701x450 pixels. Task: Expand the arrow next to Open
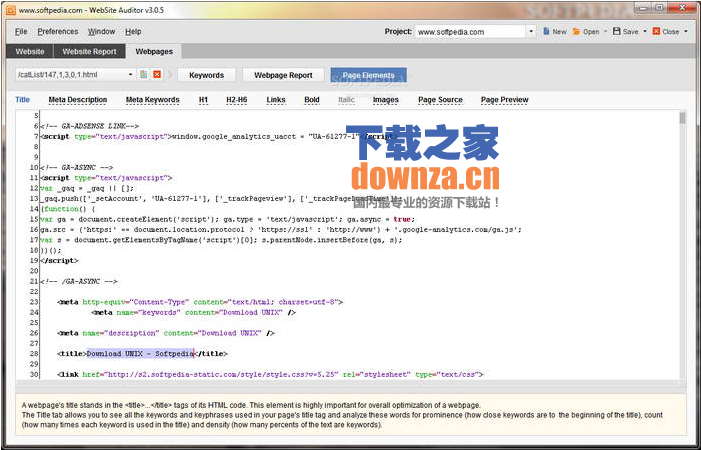[x=605, y=32]
